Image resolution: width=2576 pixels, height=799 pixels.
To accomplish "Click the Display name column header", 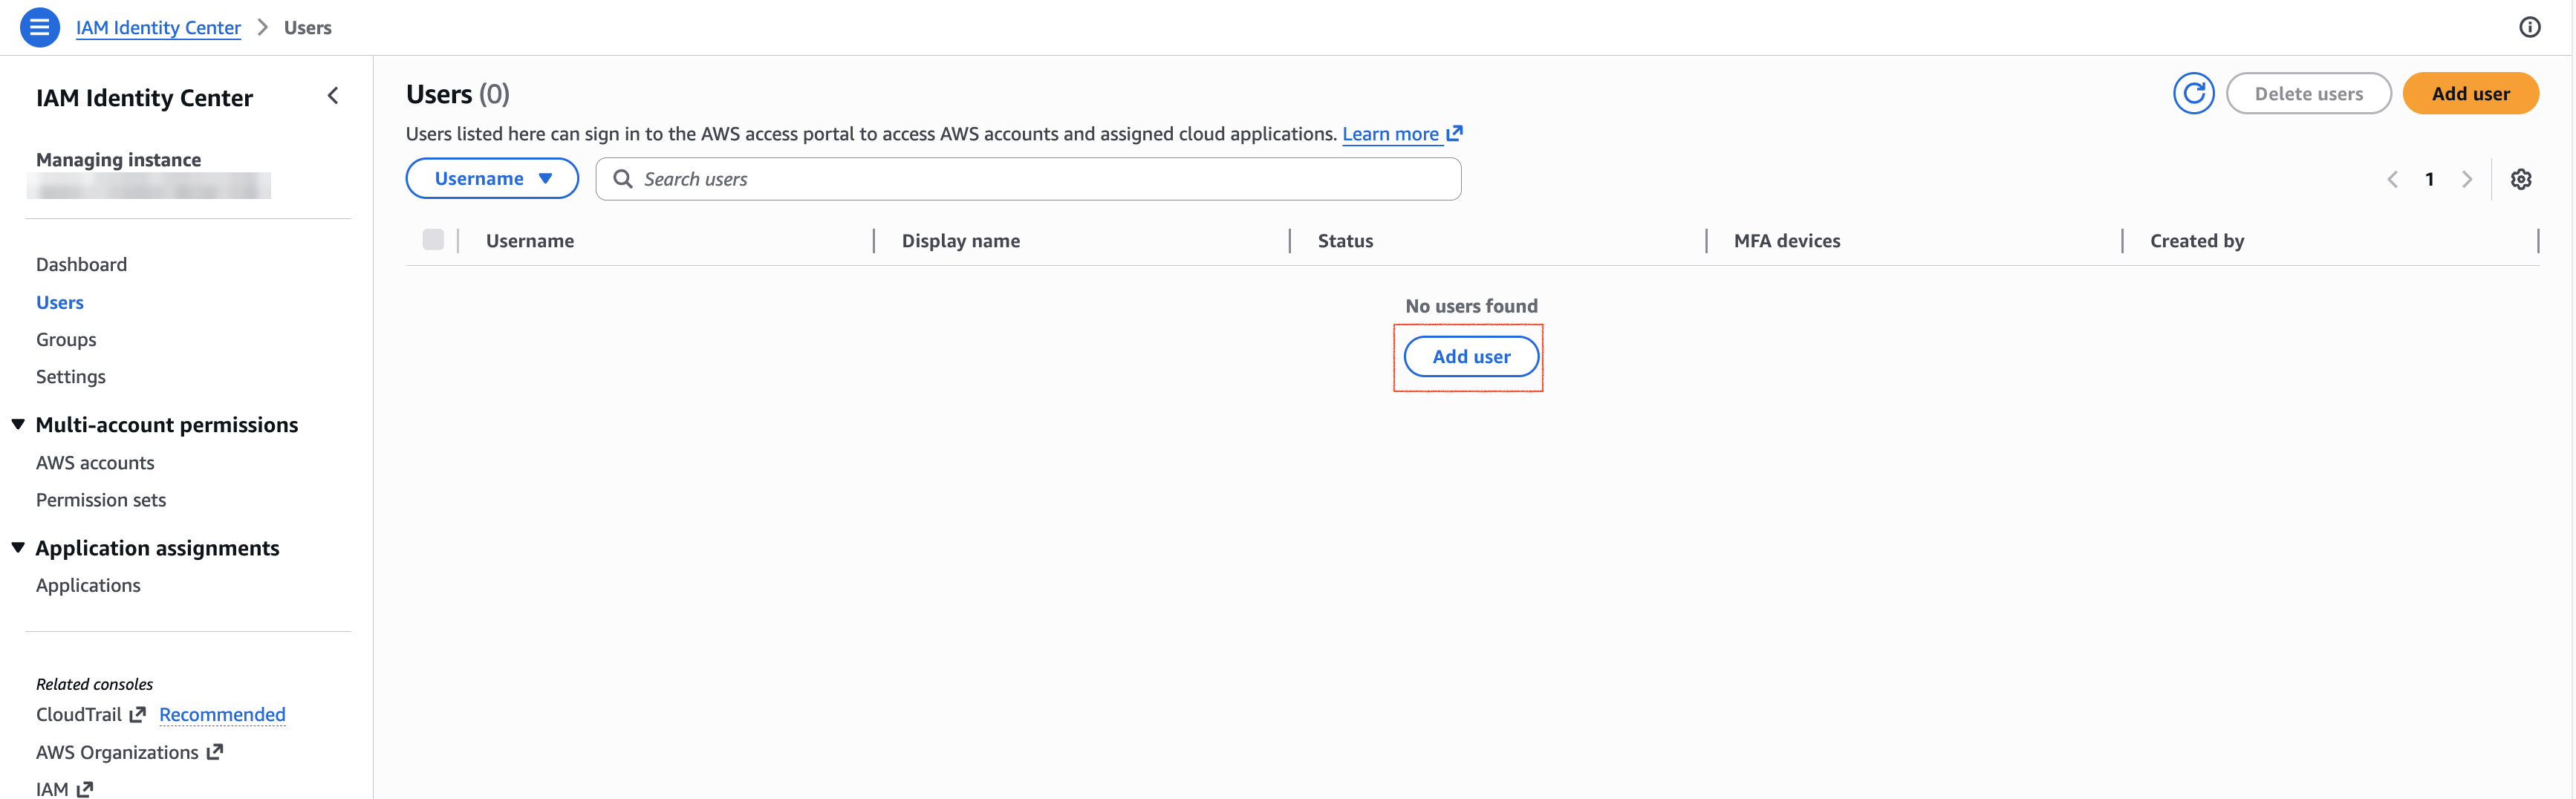I will [961, 240].
